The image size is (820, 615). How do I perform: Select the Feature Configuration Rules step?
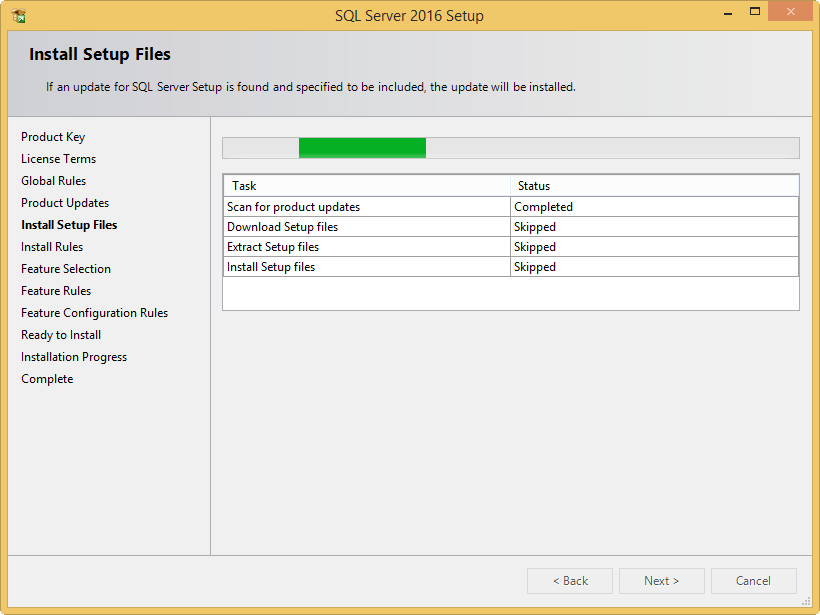pos(95,313)
